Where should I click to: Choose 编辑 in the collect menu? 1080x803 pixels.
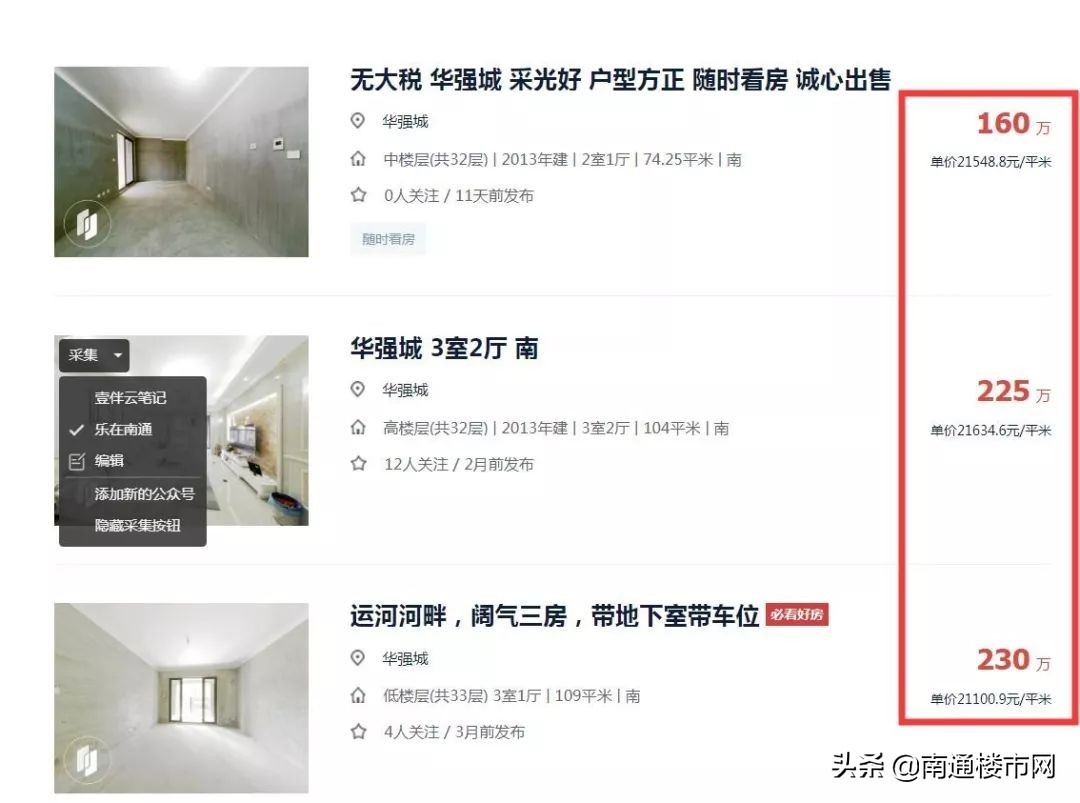point(133,461)
